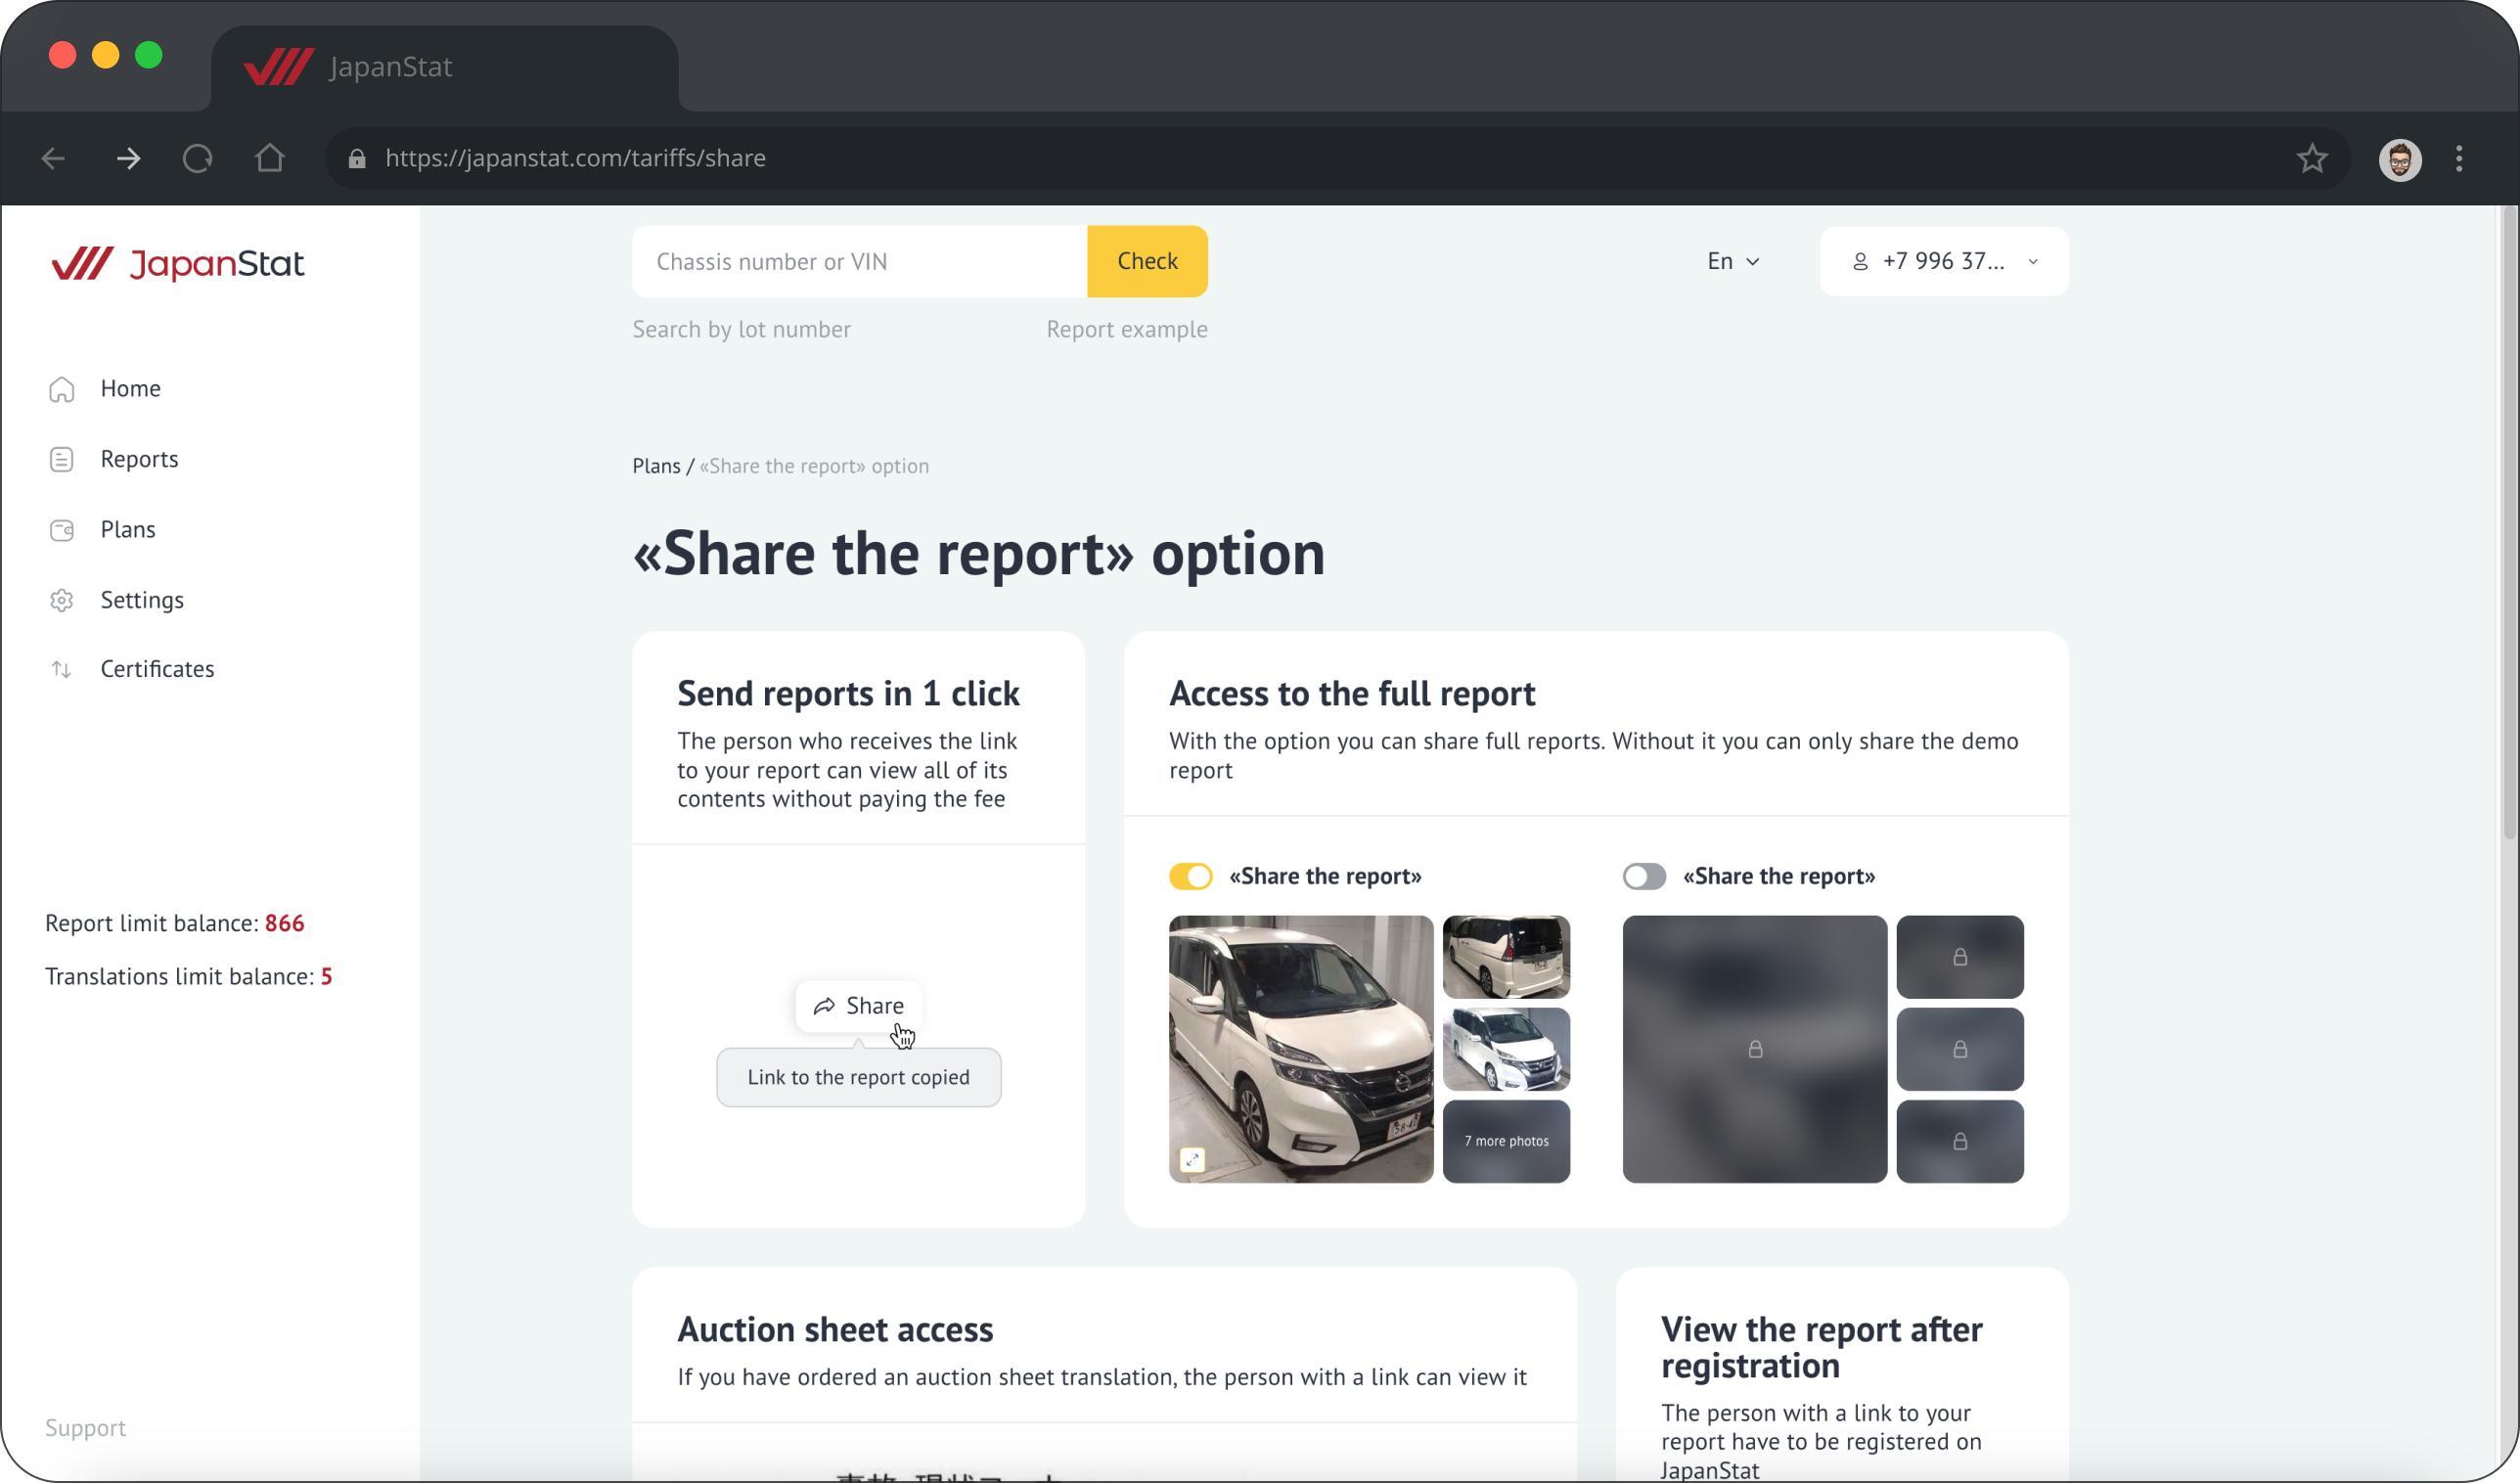The width and height of the screenshot is (2520, 1483).
Task: Open the Report example link
Action: (1126, 329)
